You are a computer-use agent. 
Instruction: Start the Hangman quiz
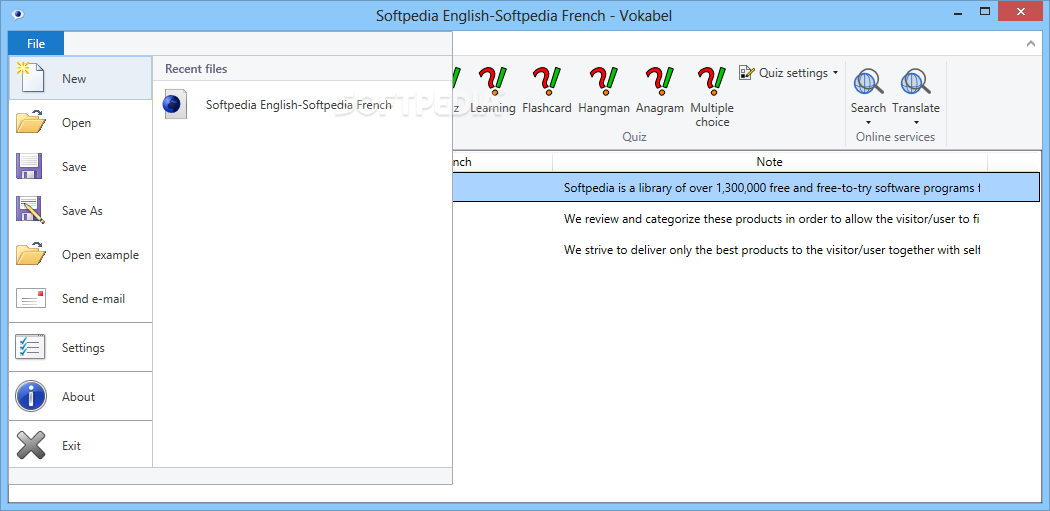[604, 92]
